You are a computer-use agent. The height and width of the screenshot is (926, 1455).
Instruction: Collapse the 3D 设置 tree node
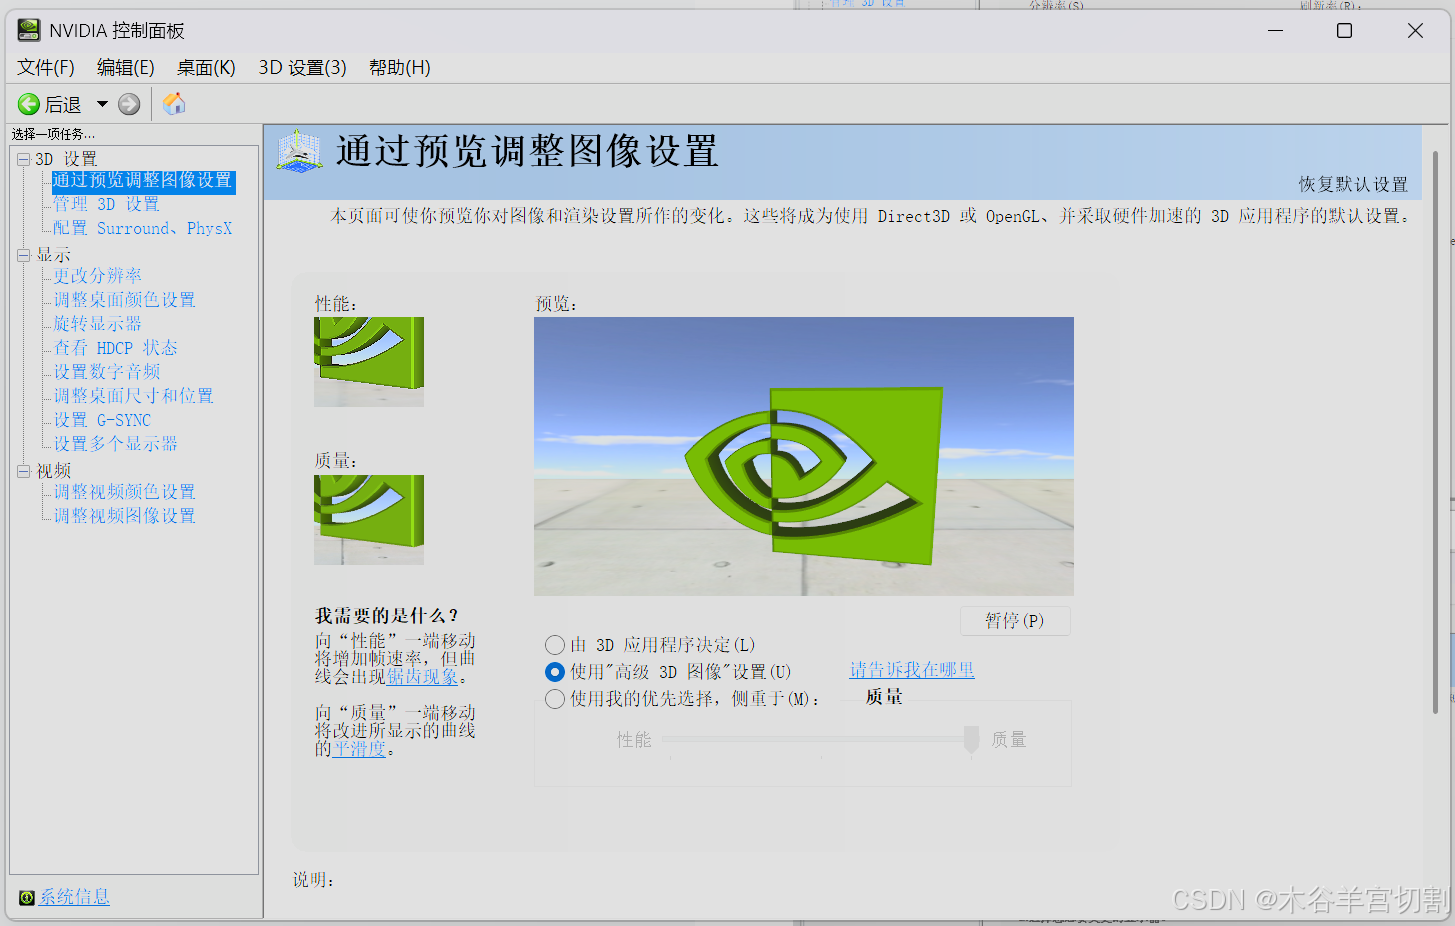[x=23, y=159]
